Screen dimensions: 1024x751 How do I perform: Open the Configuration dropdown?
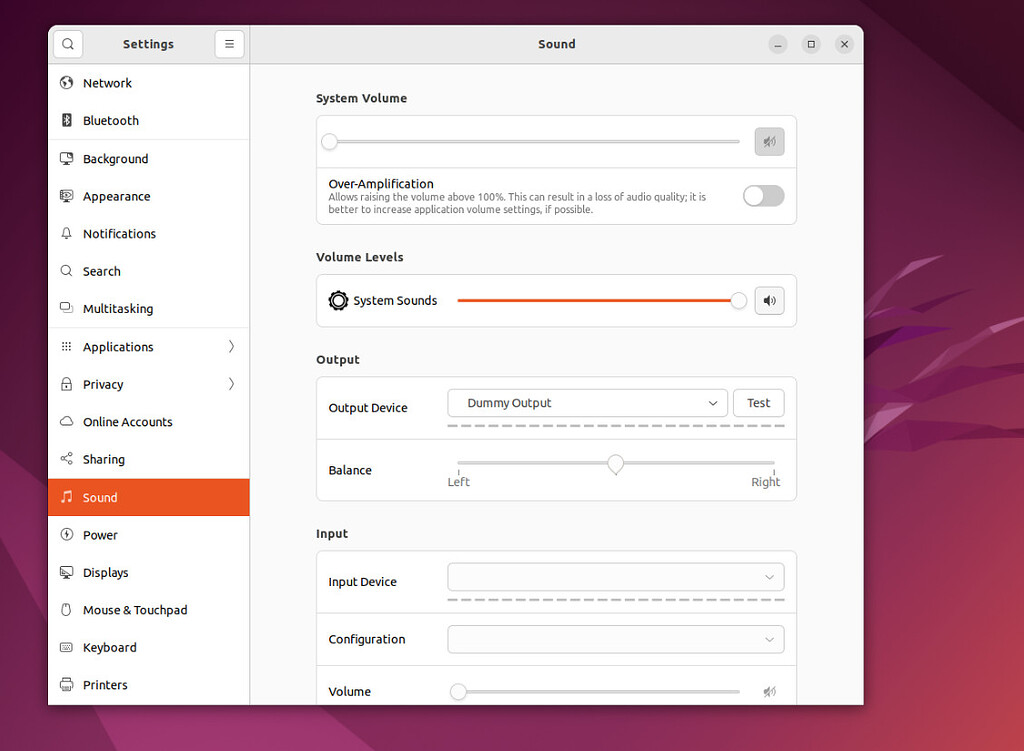[615, 639]
